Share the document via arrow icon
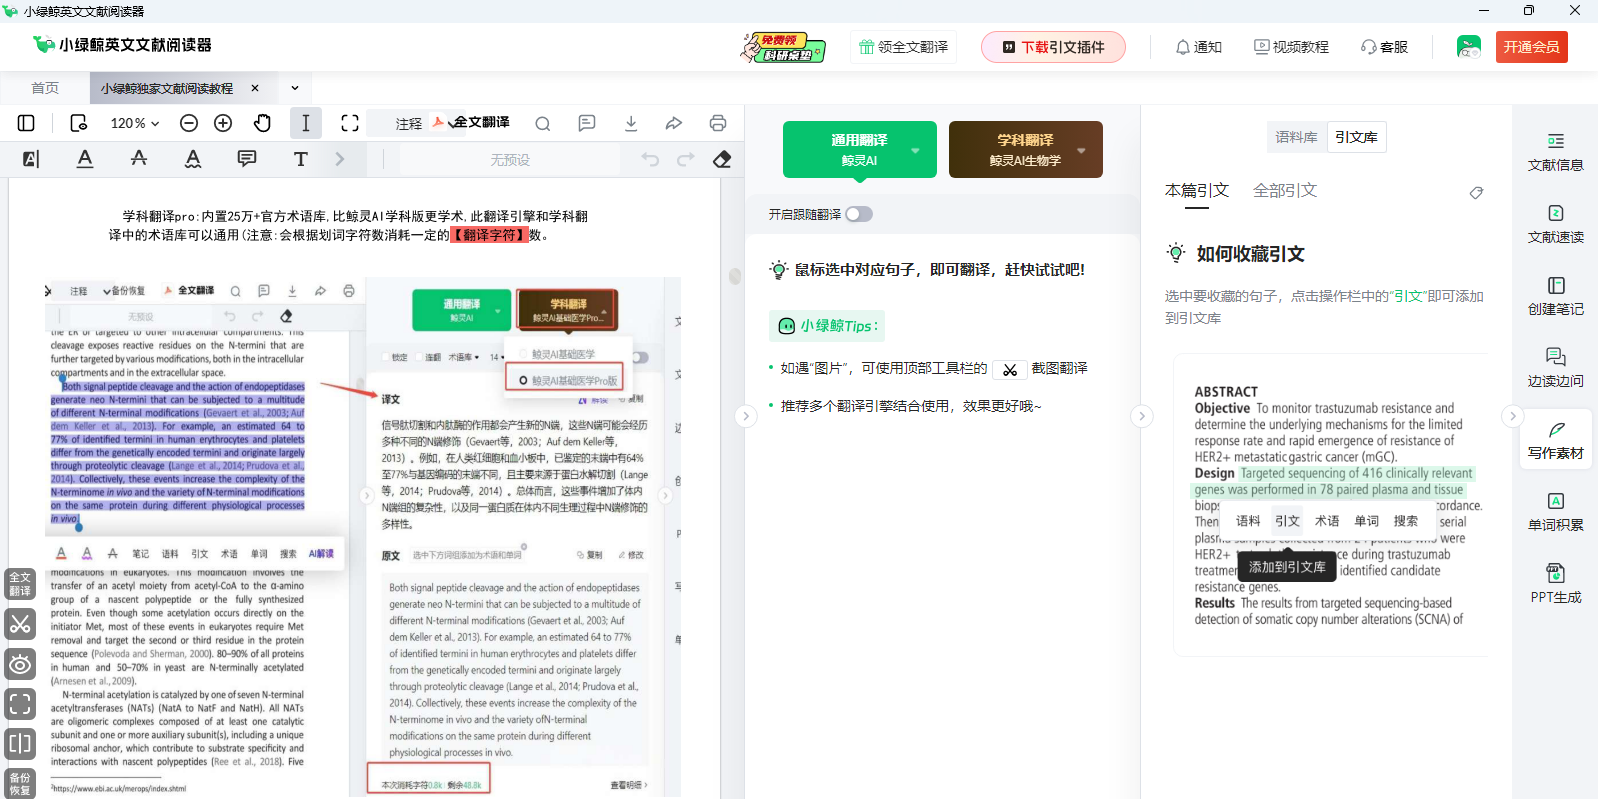The width and height of the screenshot is (1598, 799). pos(674,123)
